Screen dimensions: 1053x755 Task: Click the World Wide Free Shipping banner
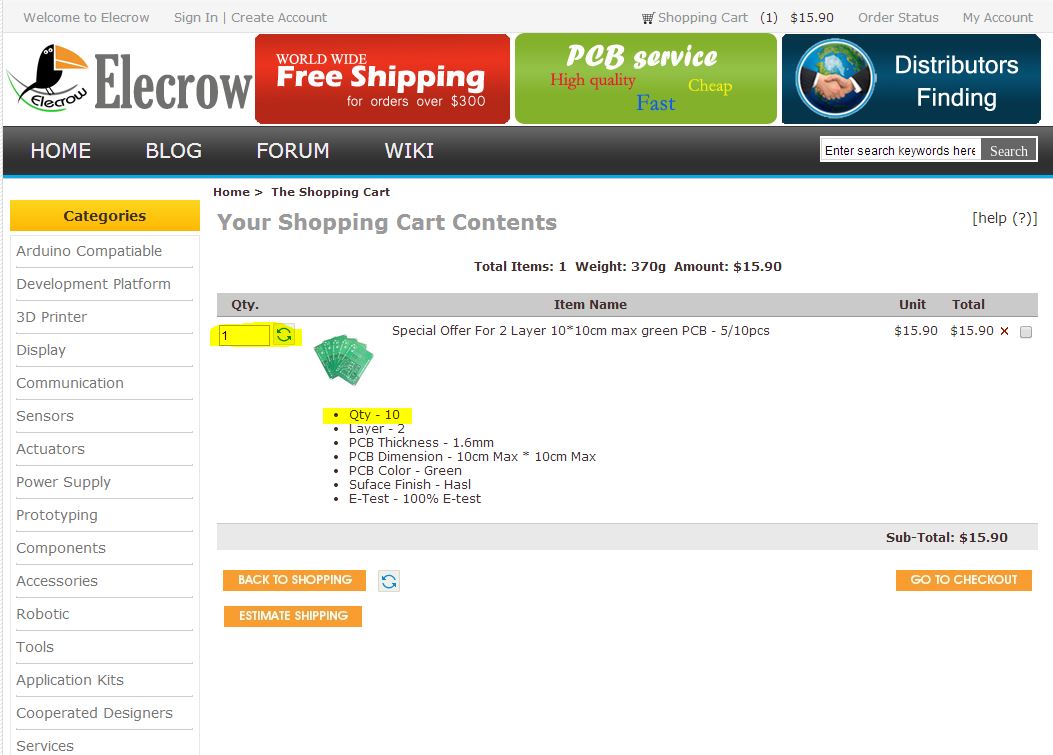click(x=382, y=79)
